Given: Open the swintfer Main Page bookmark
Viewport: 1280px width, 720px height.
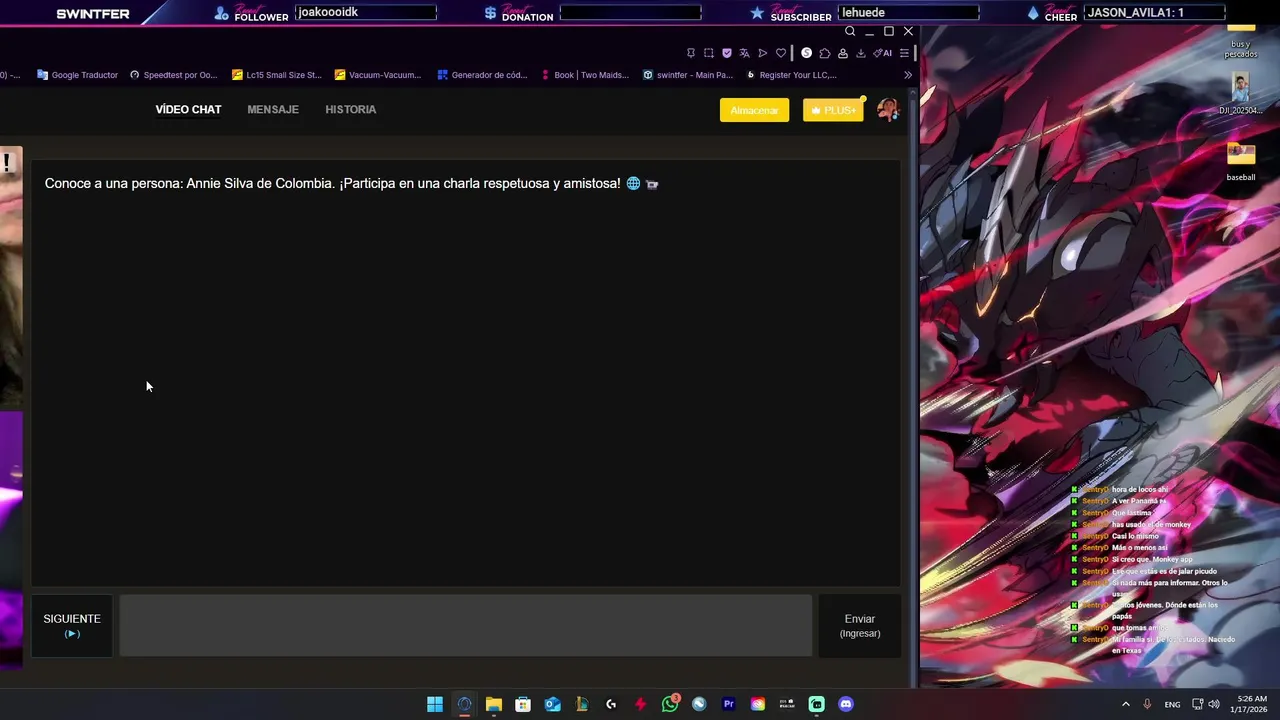Looking at the screenshot, I should (688, 75).
